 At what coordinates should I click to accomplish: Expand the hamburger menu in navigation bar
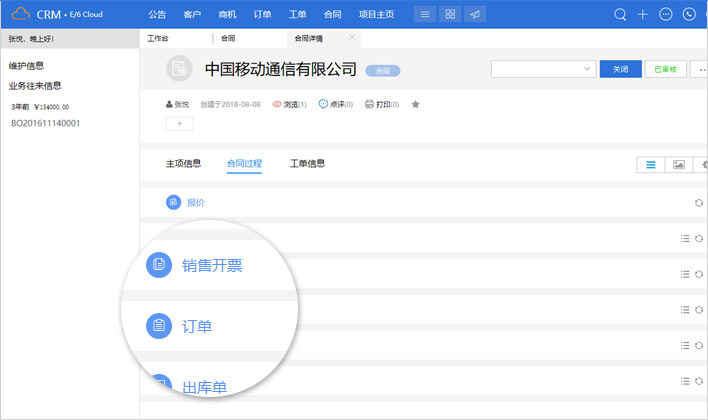pos(424,14)
